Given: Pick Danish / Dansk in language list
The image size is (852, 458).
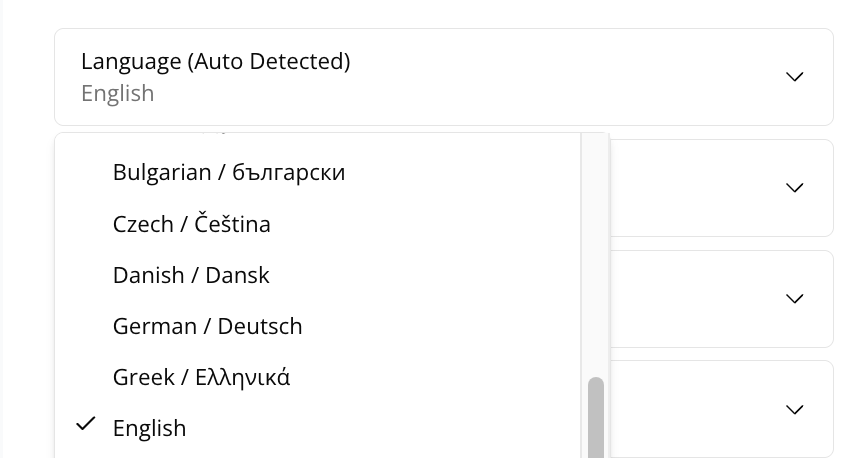Looking at the screenshot, I should [191, 275].
